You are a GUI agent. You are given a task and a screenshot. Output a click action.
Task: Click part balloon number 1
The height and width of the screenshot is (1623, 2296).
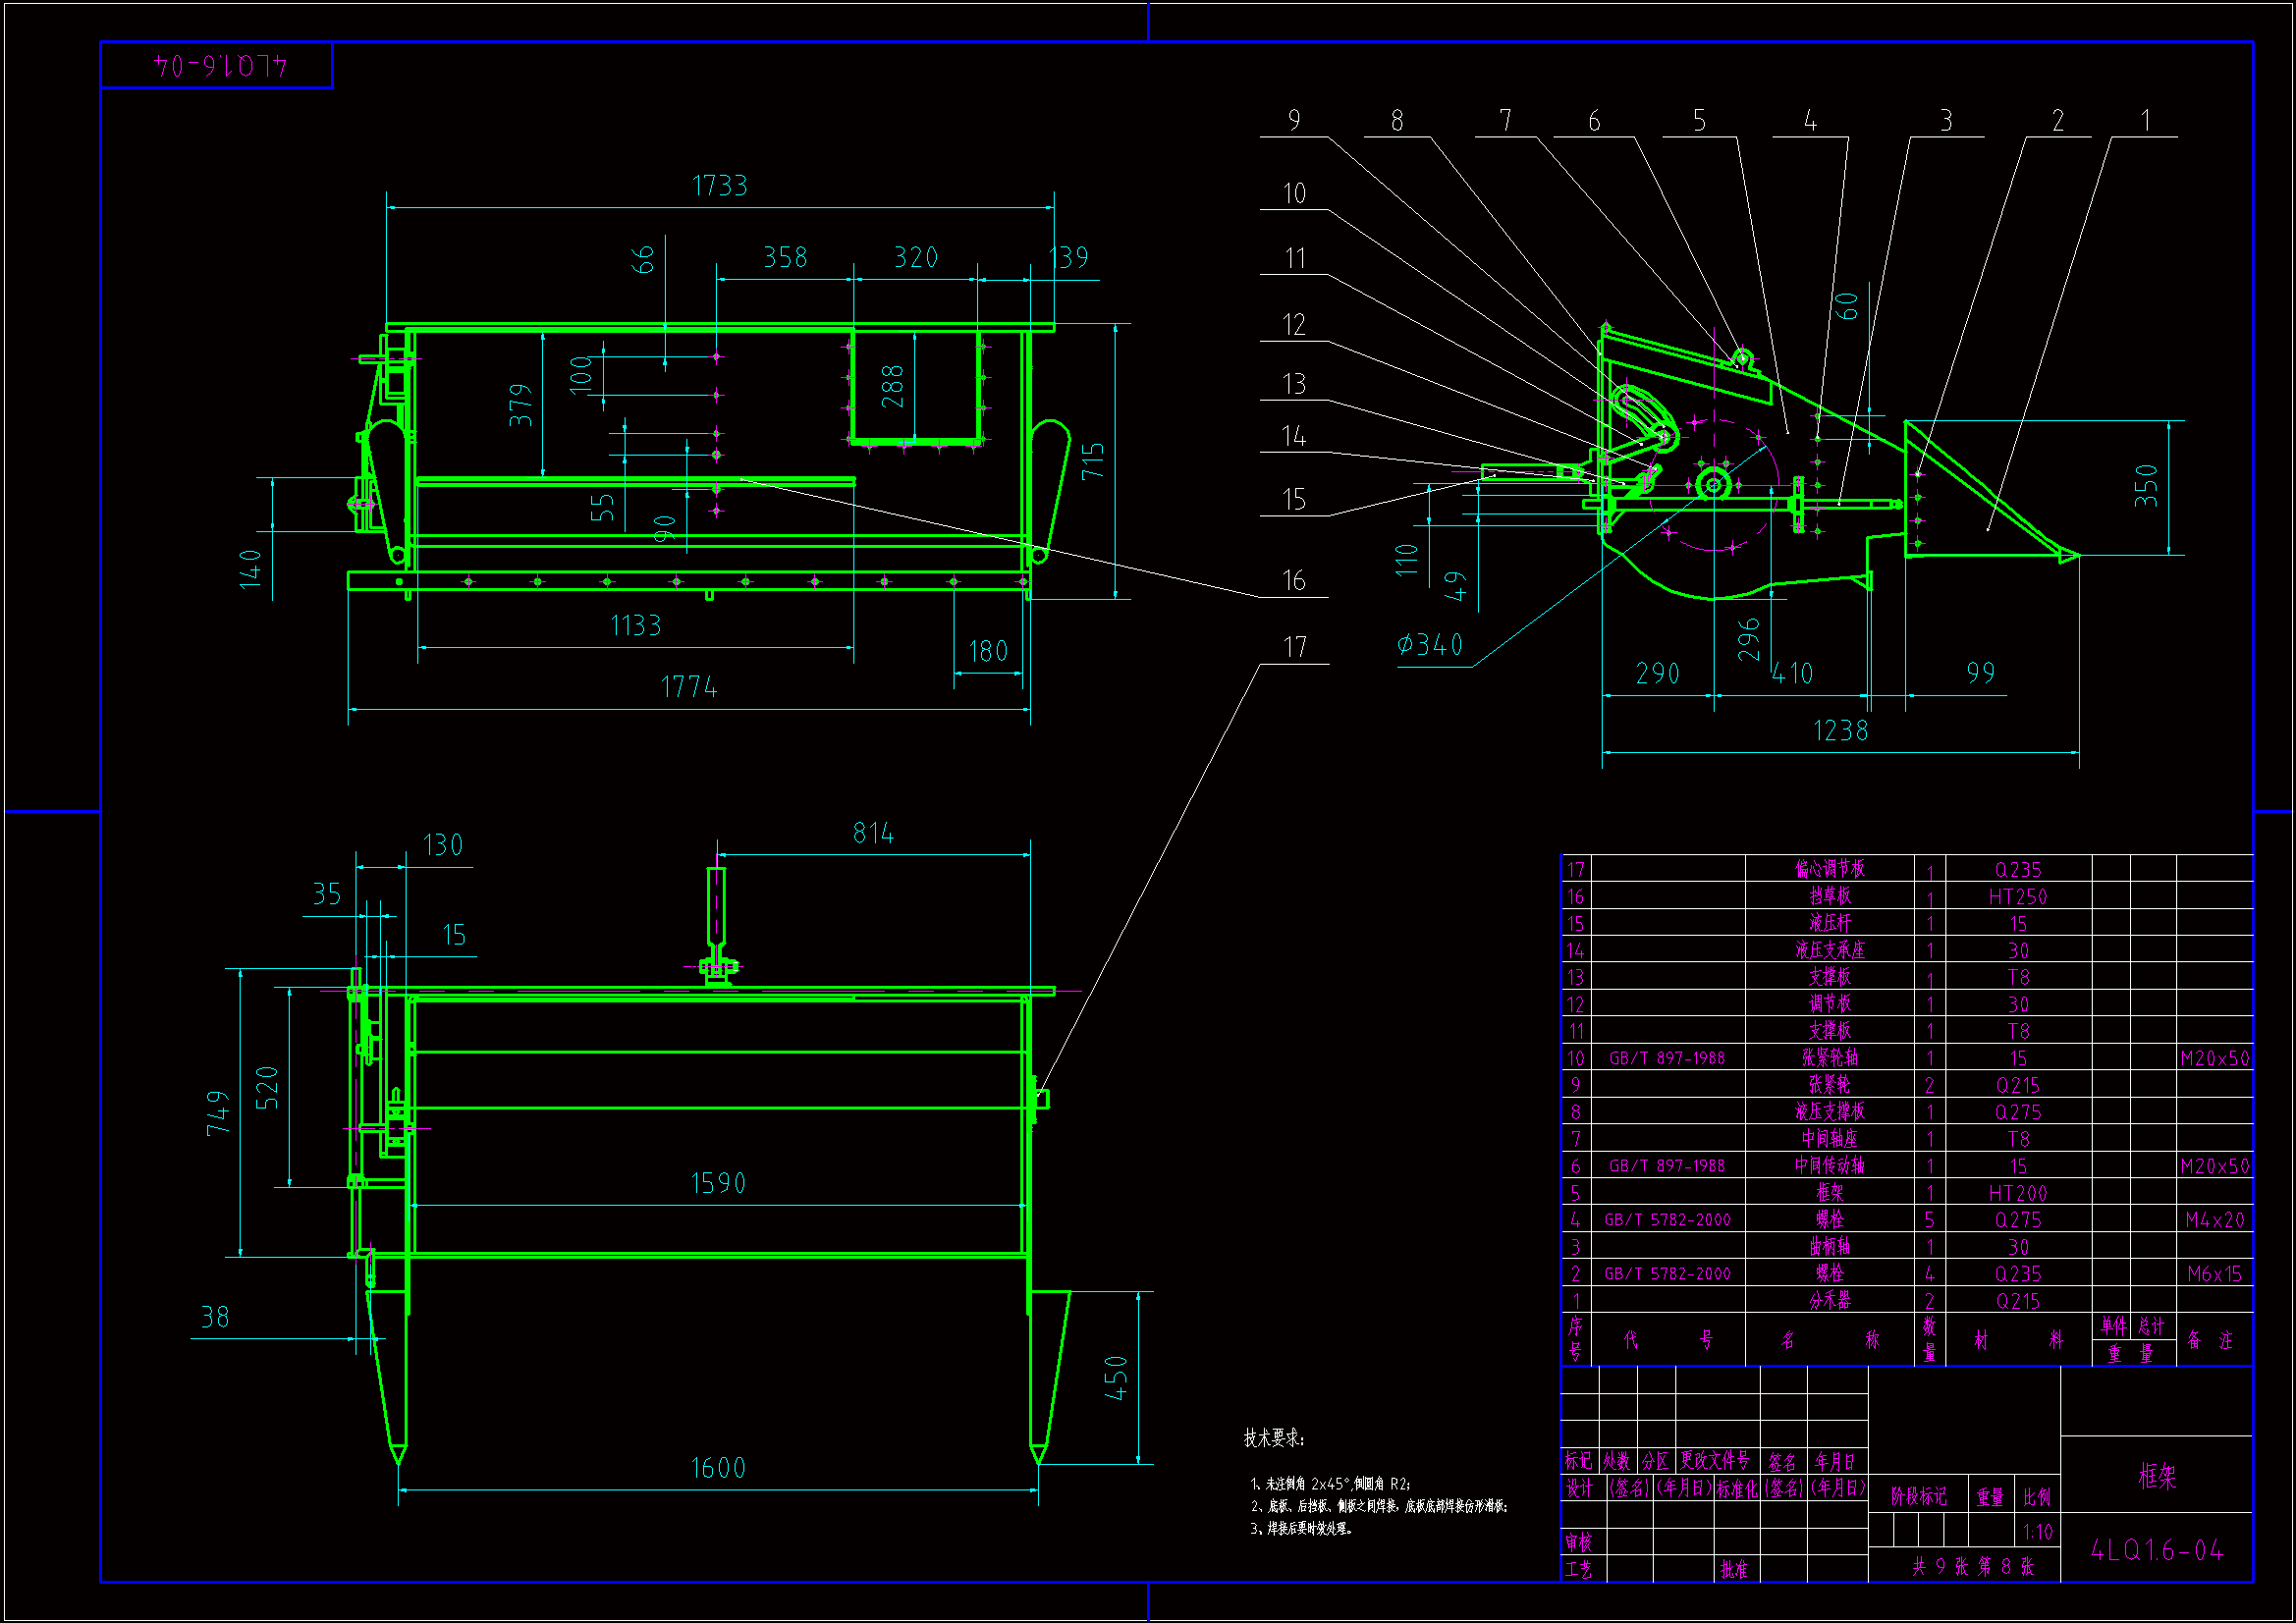[2144, 121]
